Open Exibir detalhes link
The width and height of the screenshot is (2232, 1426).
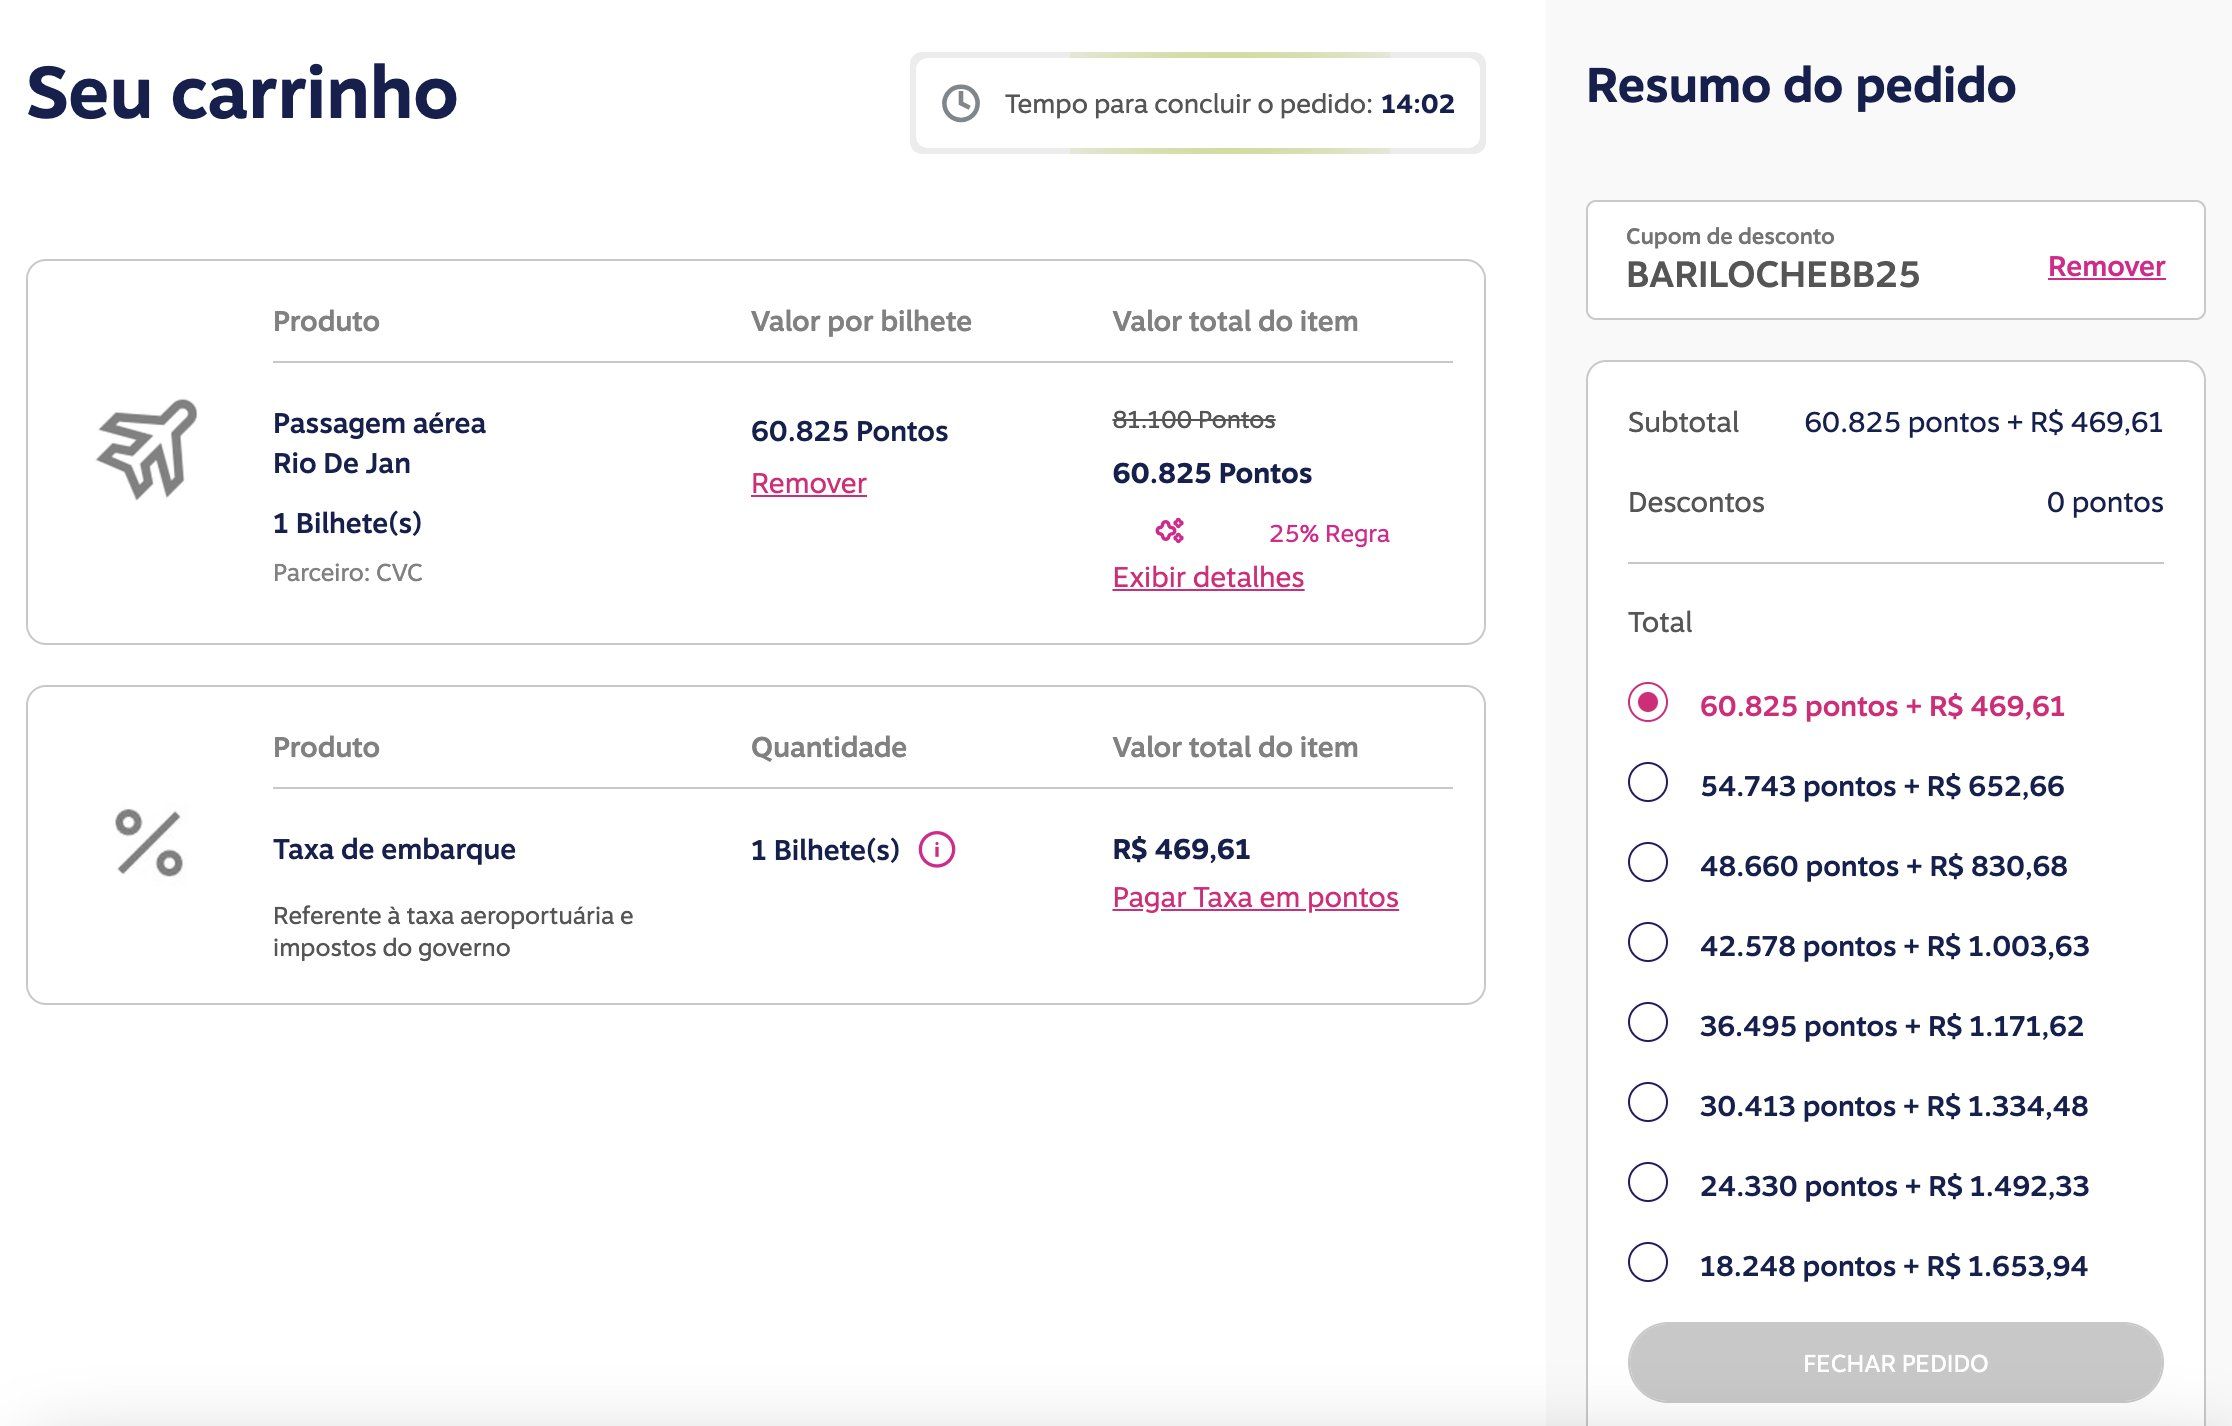pyautogui.click(x=1208, y=577)
